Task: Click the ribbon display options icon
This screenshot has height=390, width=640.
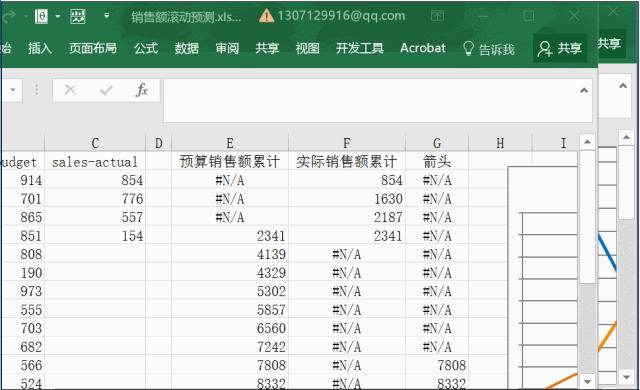Action: coord(437,16)
